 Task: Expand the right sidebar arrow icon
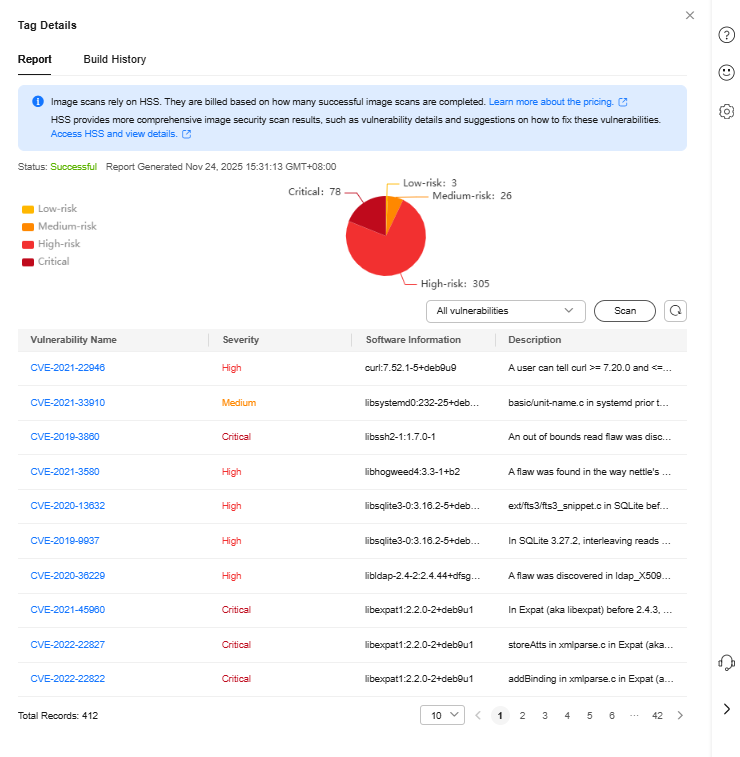pos(727,709)
